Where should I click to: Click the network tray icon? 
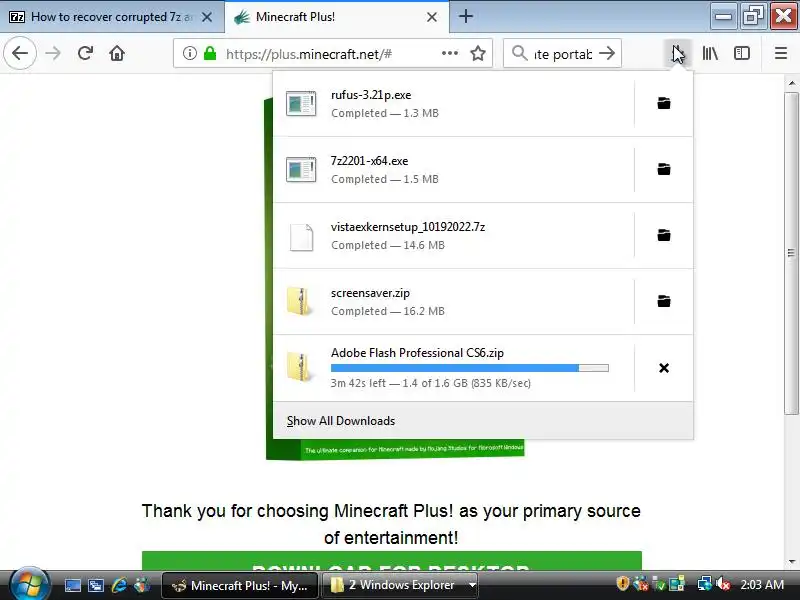click(x=704, y=584)
